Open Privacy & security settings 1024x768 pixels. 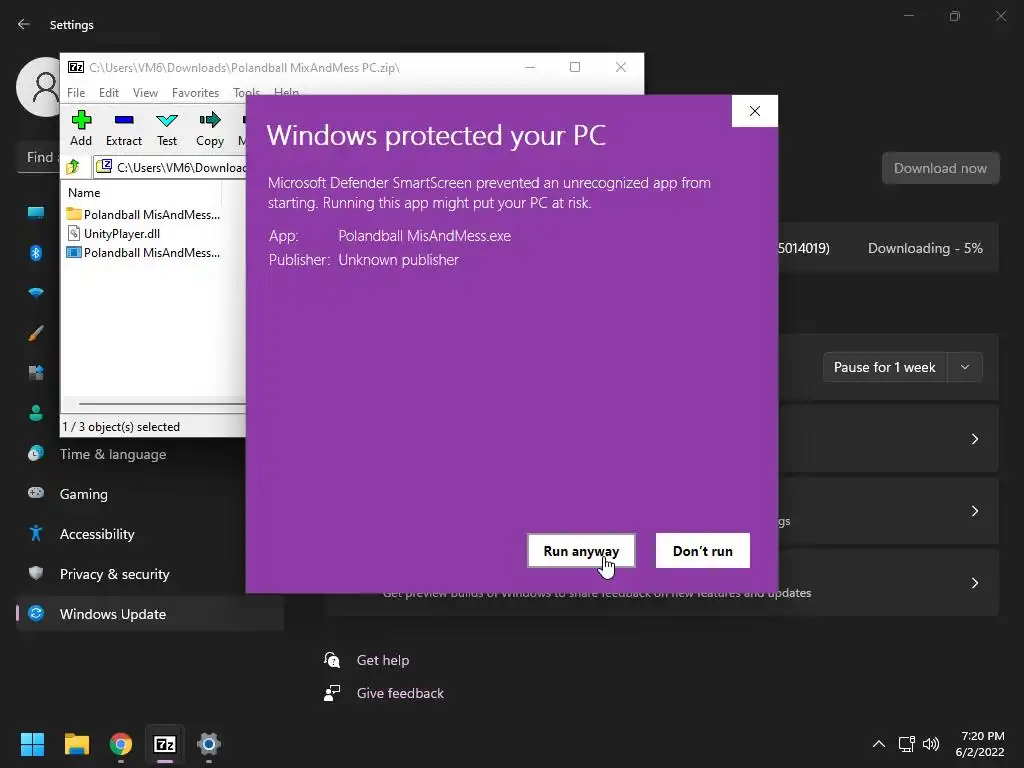(114, 573)
